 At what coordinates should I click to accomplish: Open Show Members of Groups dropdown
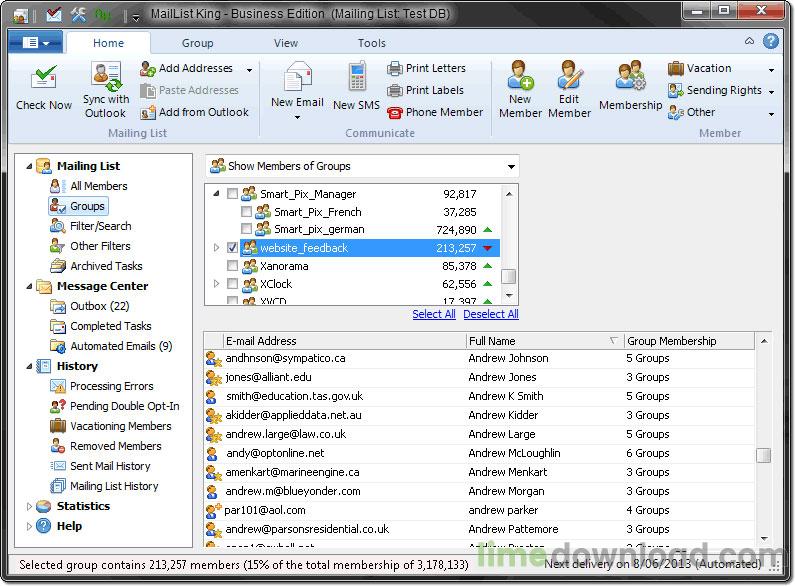click(362, 166)
